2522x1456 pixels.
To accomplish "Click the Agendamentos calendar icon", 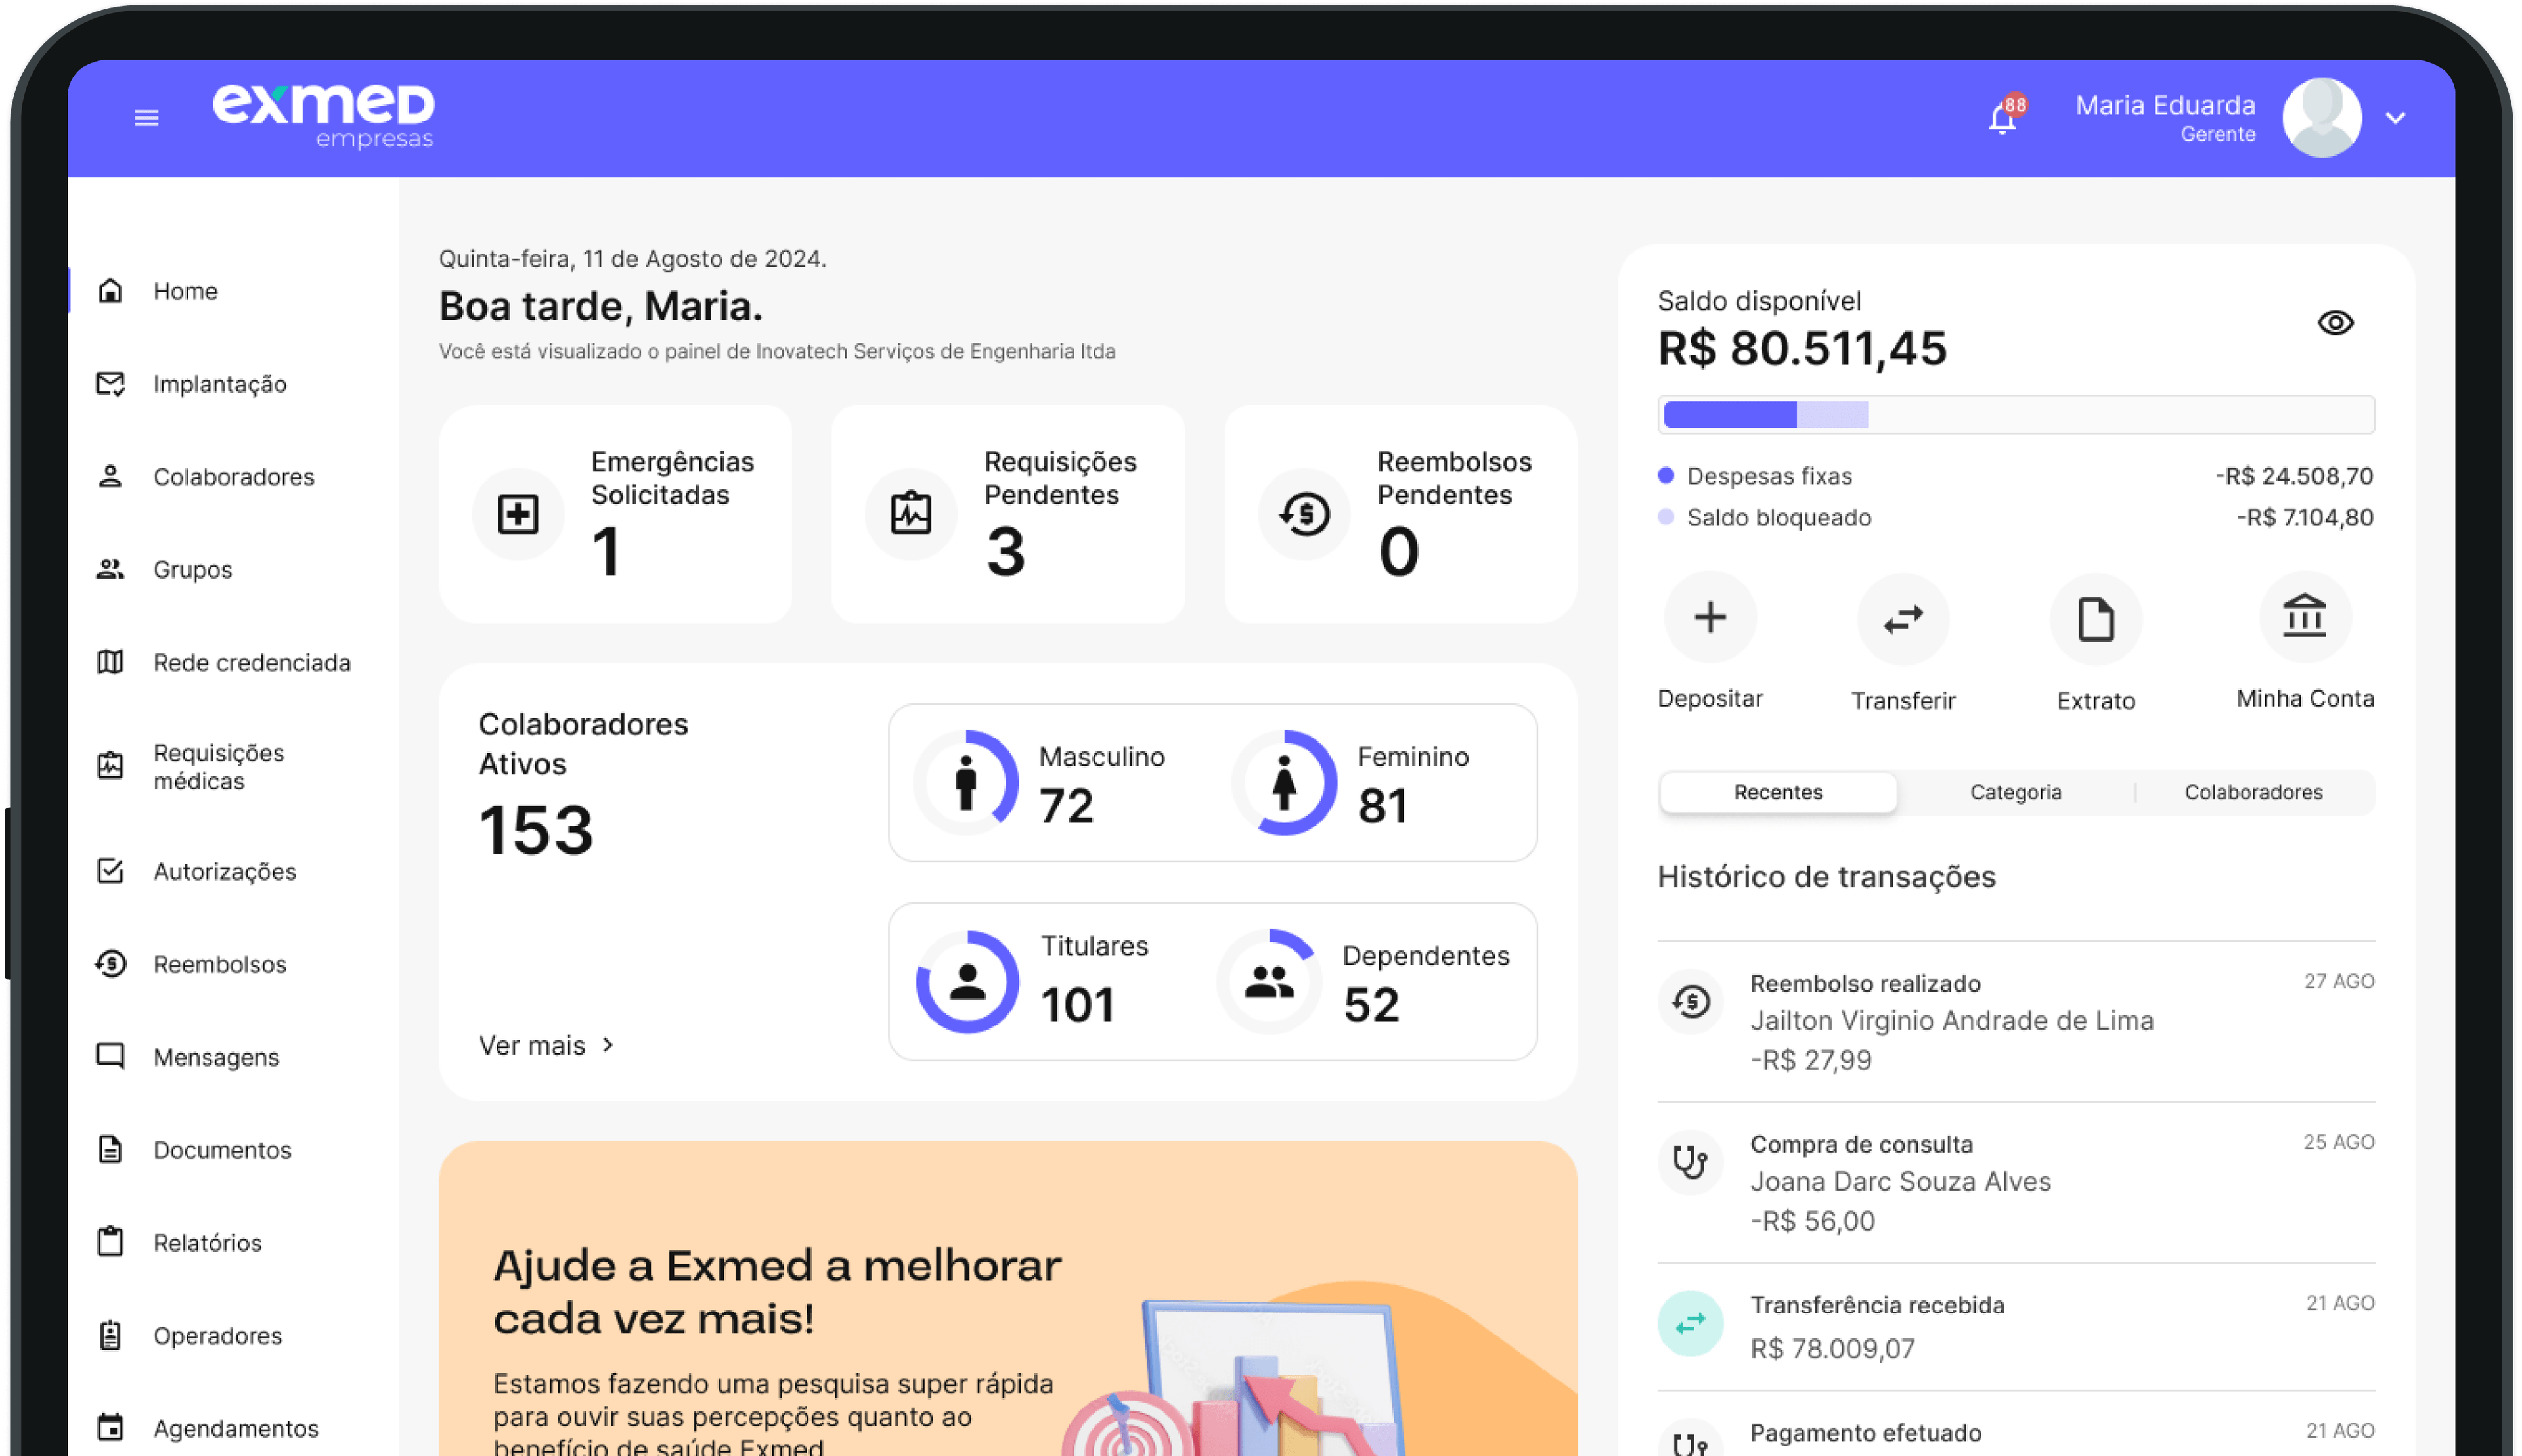I will click(x=110, y=1428).
